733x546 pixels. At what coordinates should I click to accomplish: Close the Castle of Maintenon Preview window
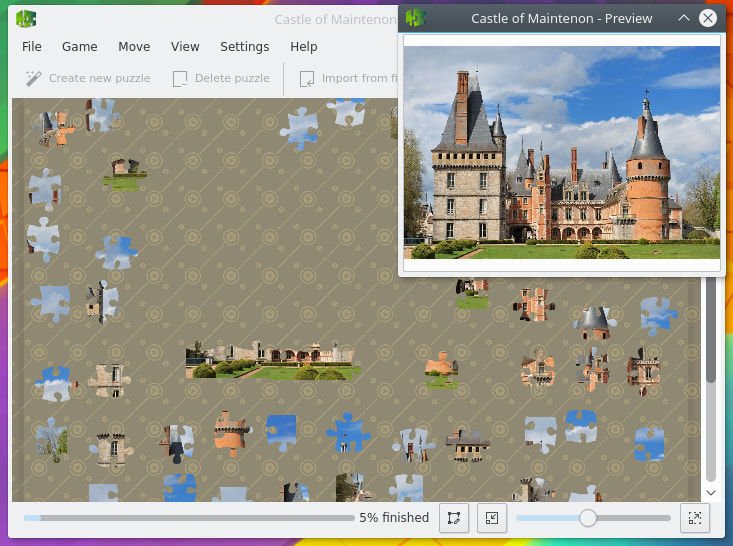708,18
